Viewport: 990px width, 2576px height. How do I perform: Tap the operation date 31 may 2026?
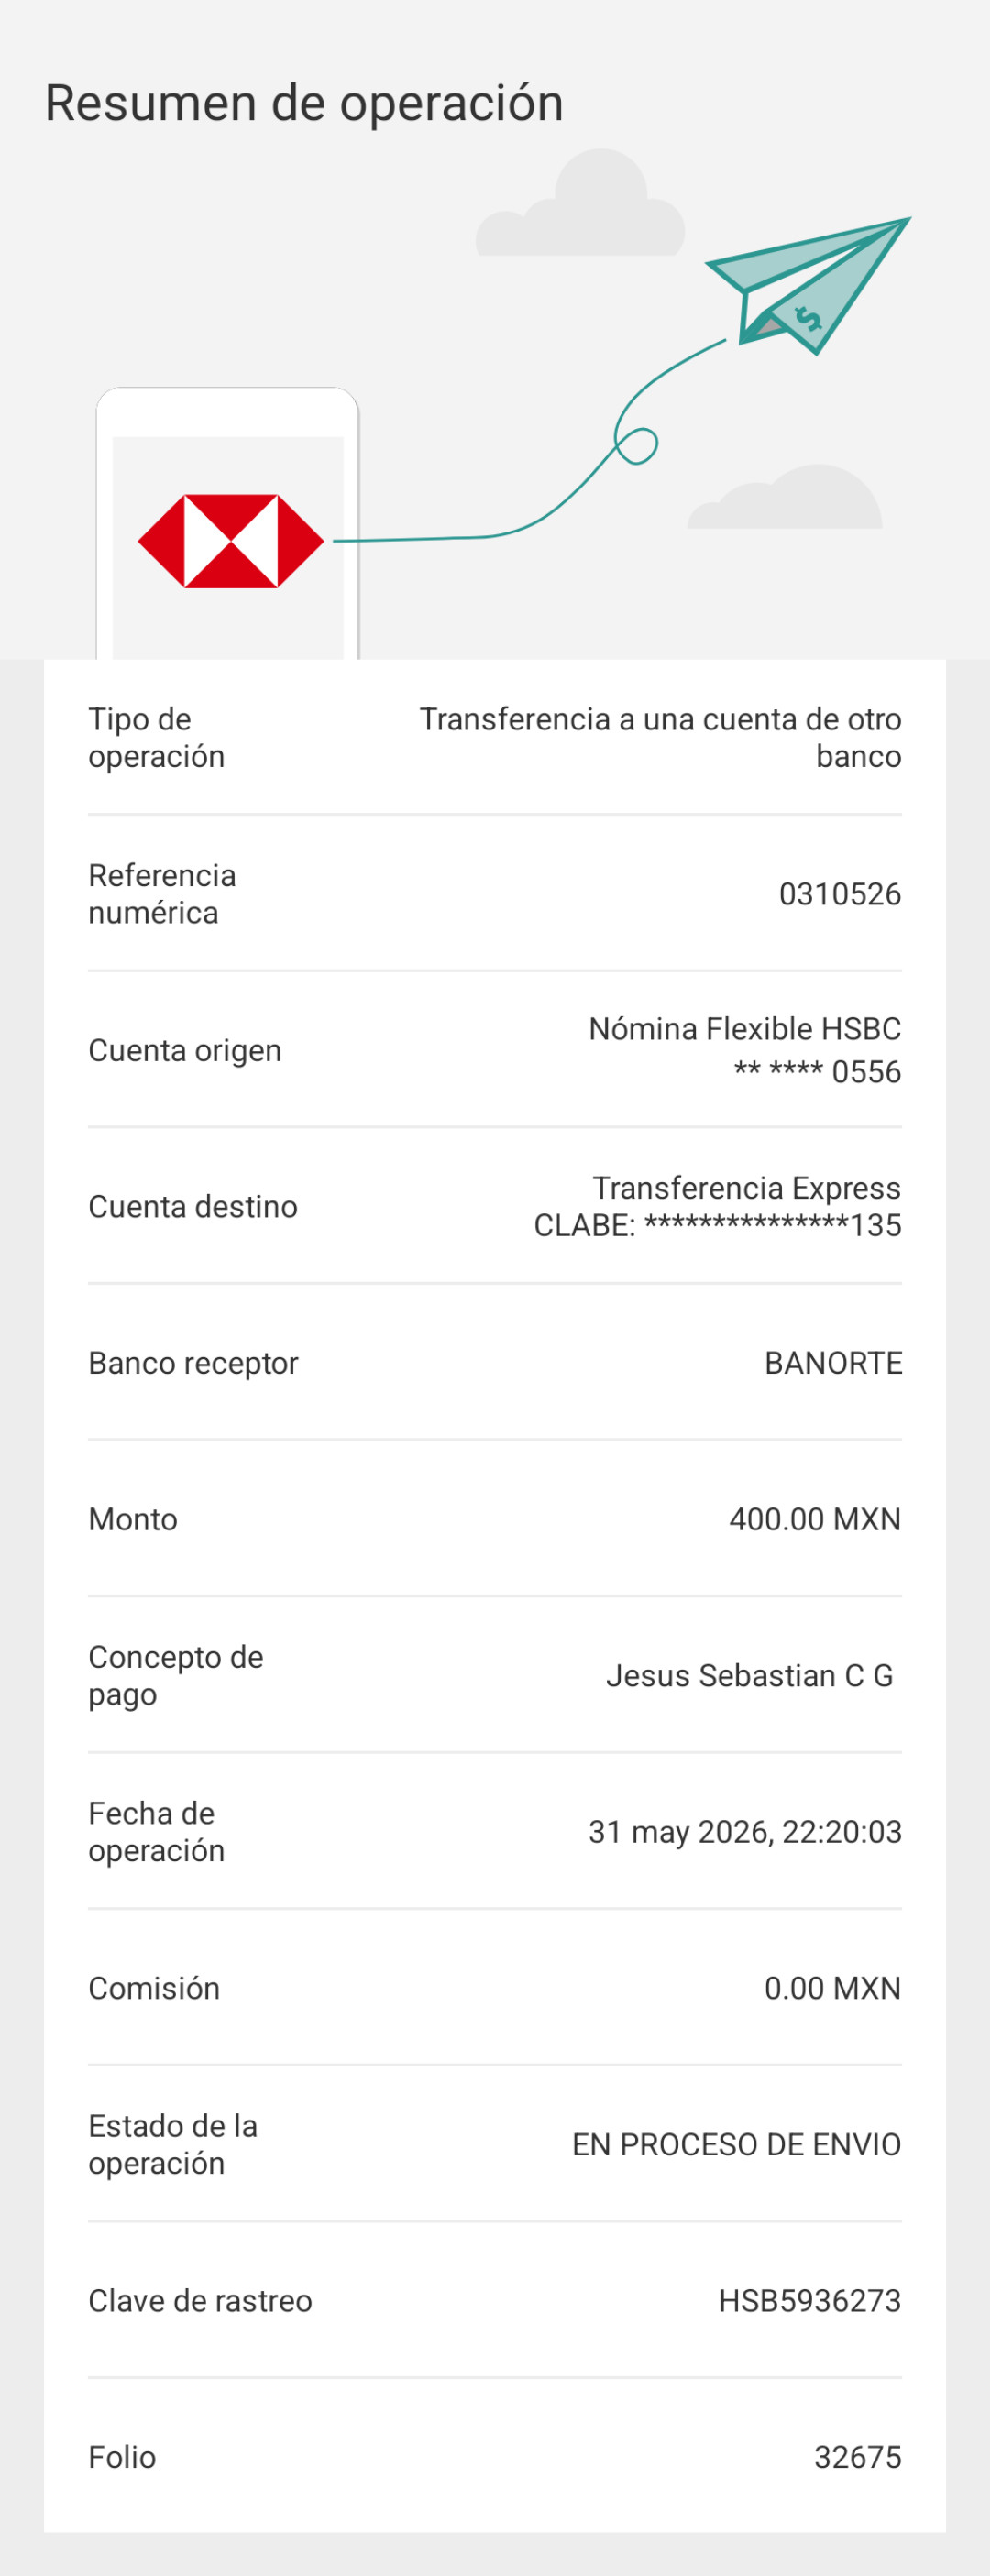tap(679, 1831)
